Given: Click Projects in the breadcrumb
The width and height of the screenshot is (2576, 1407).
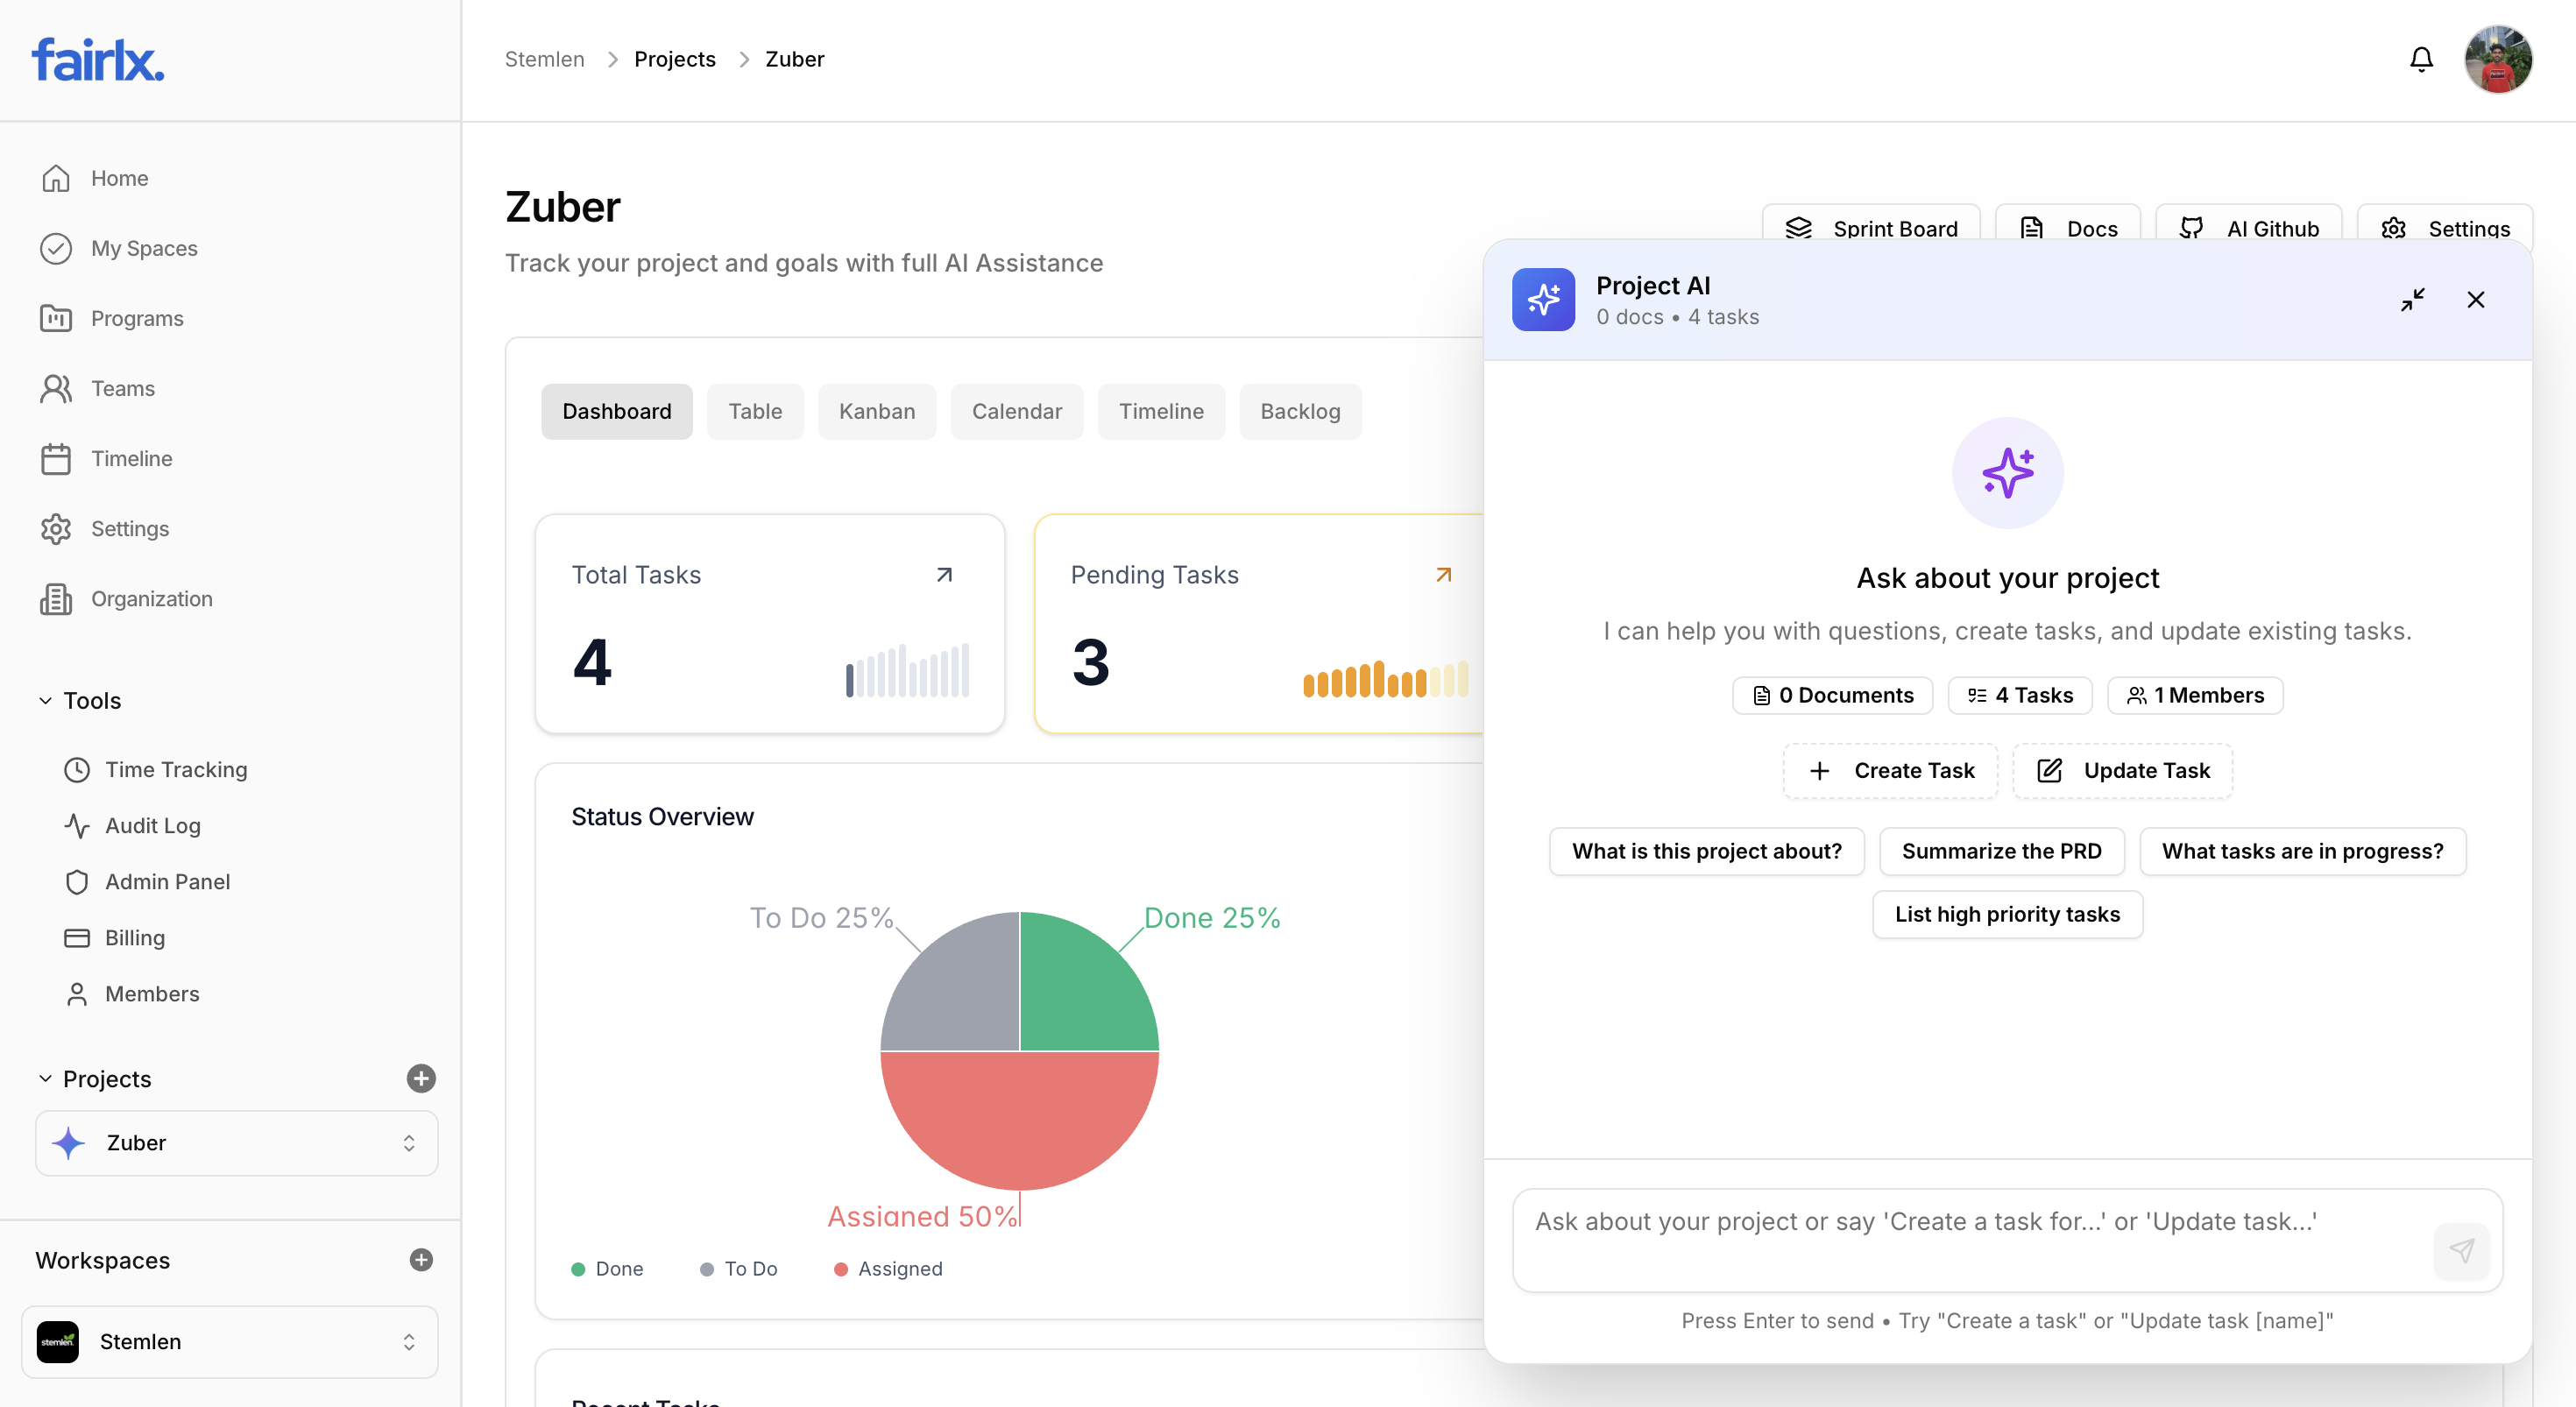Looking at the screenshot, I should pos(675,59).
